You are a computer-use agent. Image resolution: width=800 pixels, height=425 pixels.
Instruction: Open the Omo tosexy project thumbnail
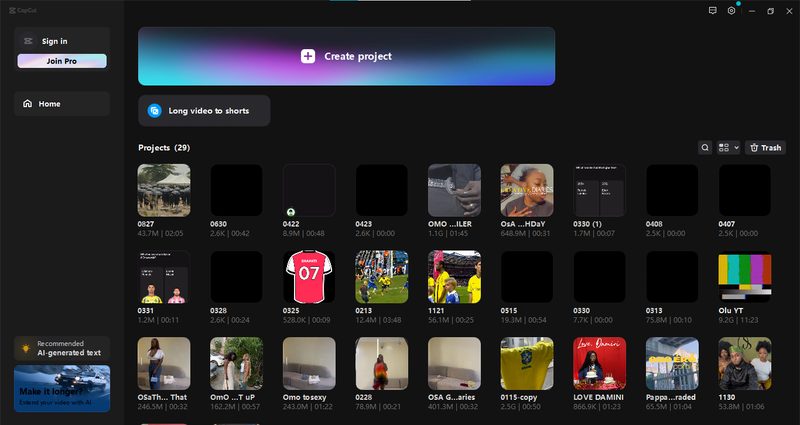309,364
